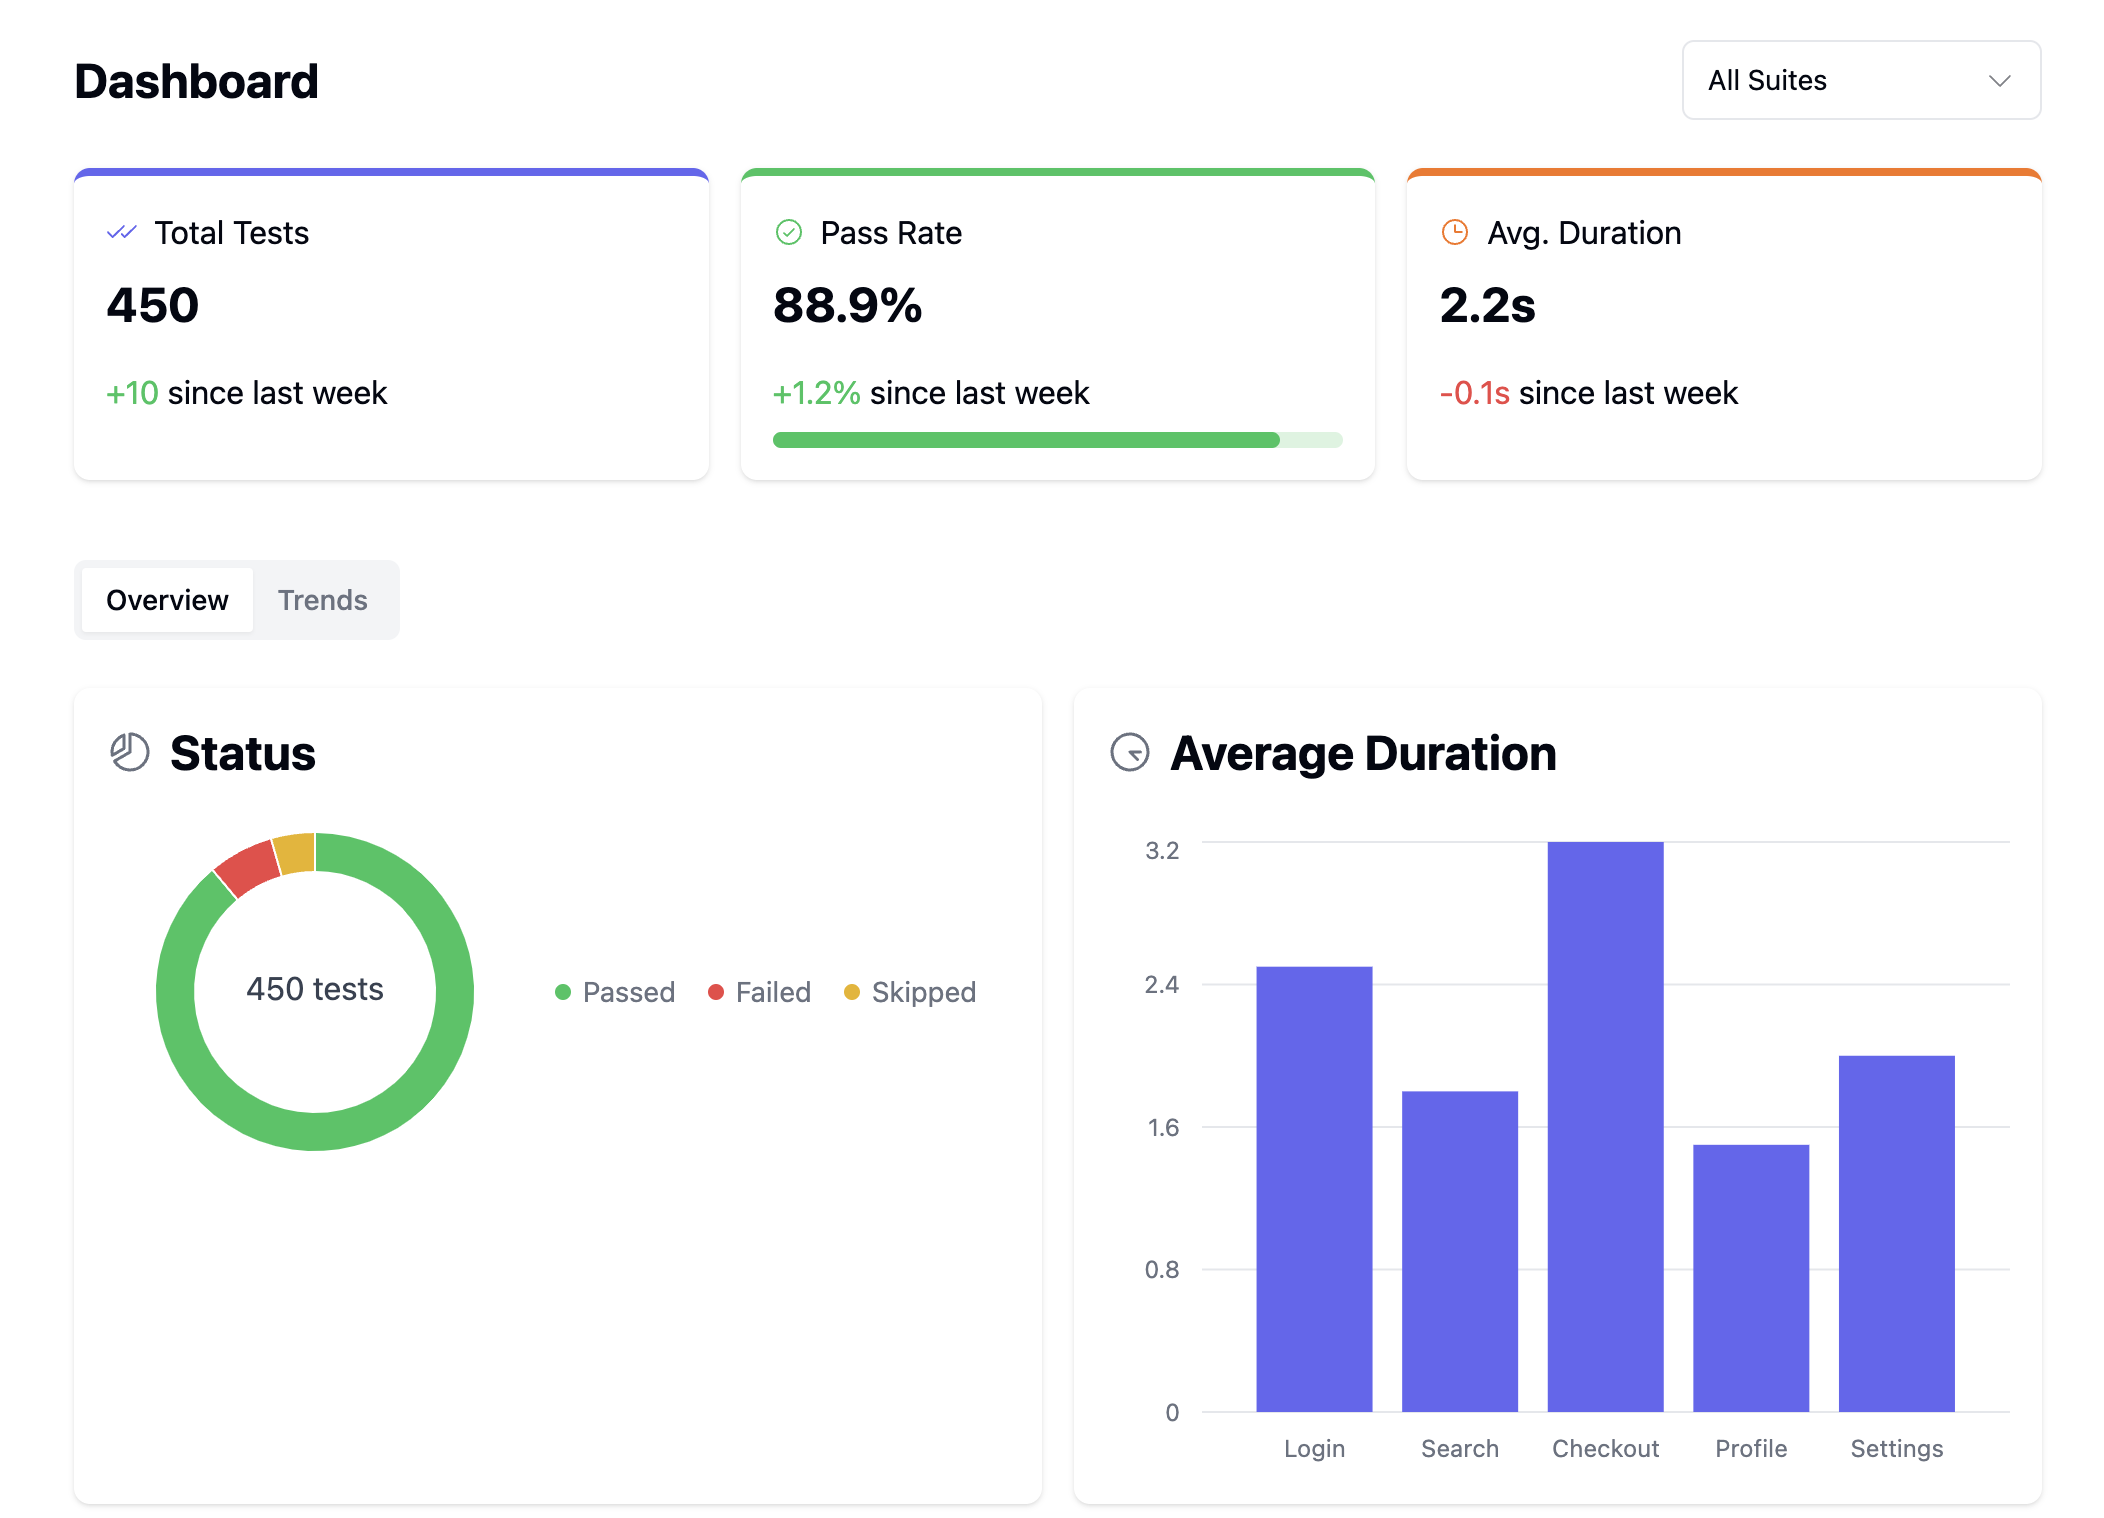Viewport: 2104px width, 1518px height.
Task: Click the Total Tests trend line icon
Action: click(121, 232)
